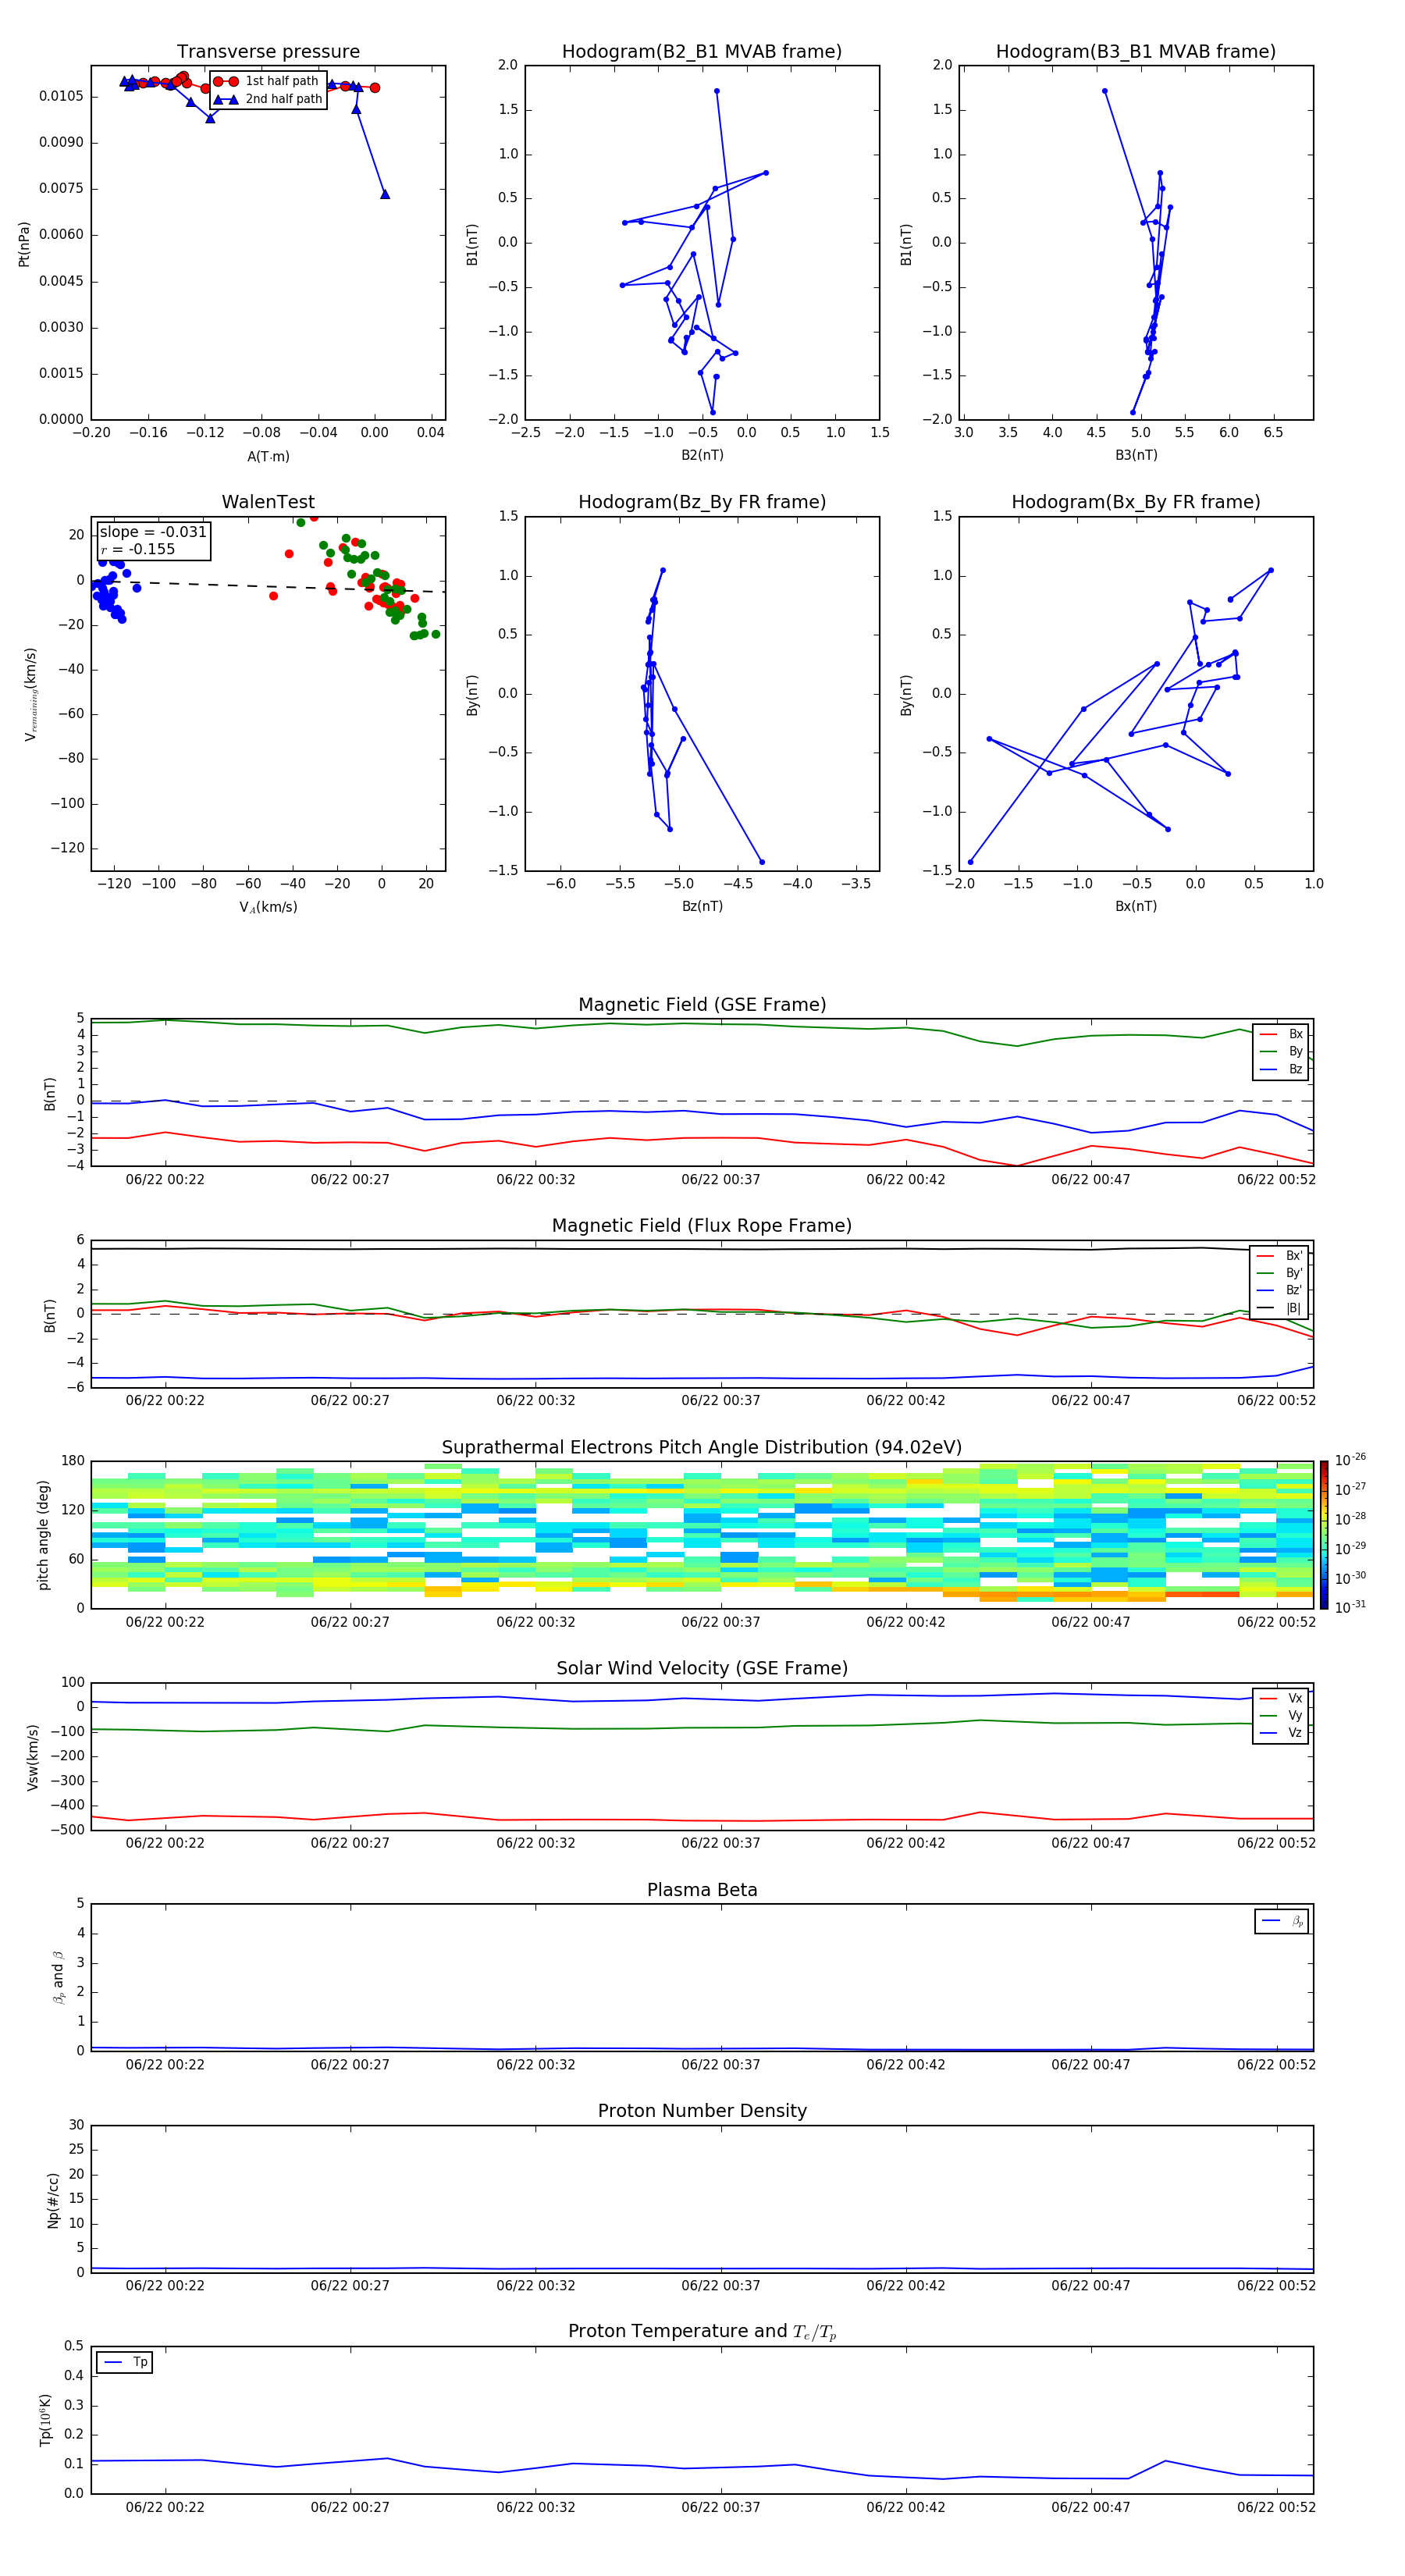This screenshot has height=2576, width=1405.
Task: Click the "Tp(10^6K)" y-axis label
Action: [45, 2420]
